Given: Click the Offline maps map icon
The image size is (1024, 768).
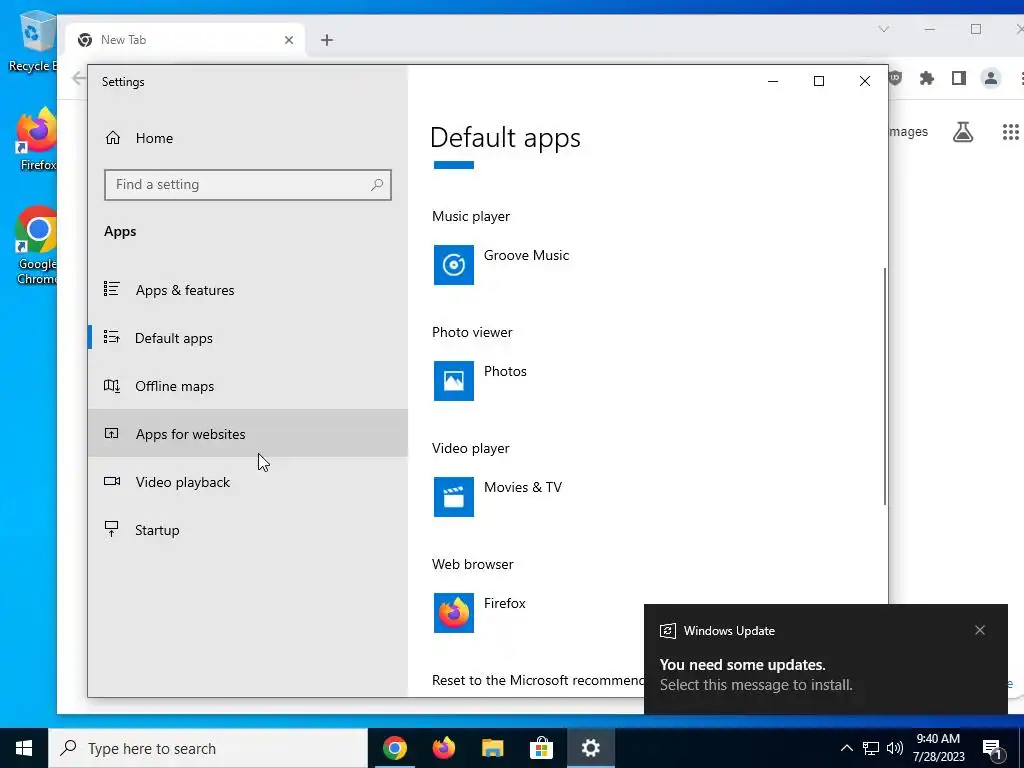Looking at the screenshot, I should 112,385.
